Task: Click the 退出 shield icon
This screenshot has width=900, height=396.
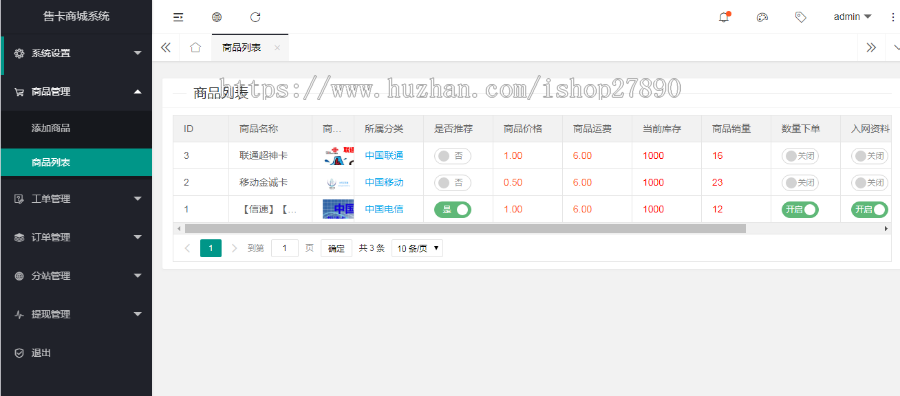Action: (x=20, y=353)
